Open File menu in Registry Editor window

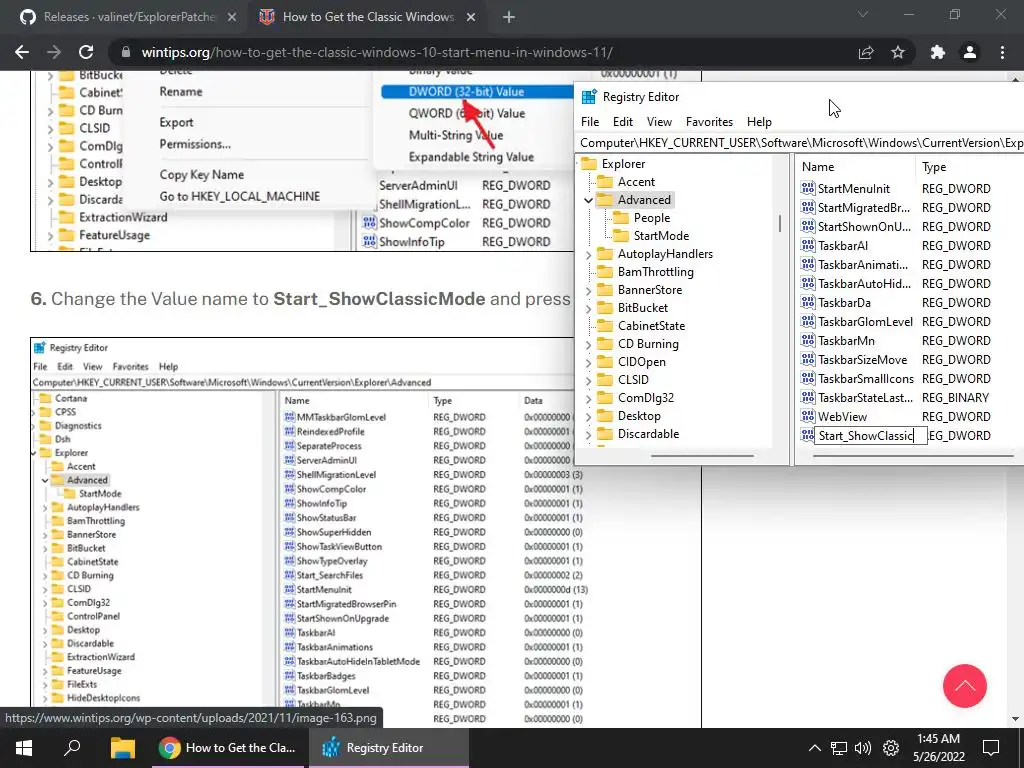590,121
